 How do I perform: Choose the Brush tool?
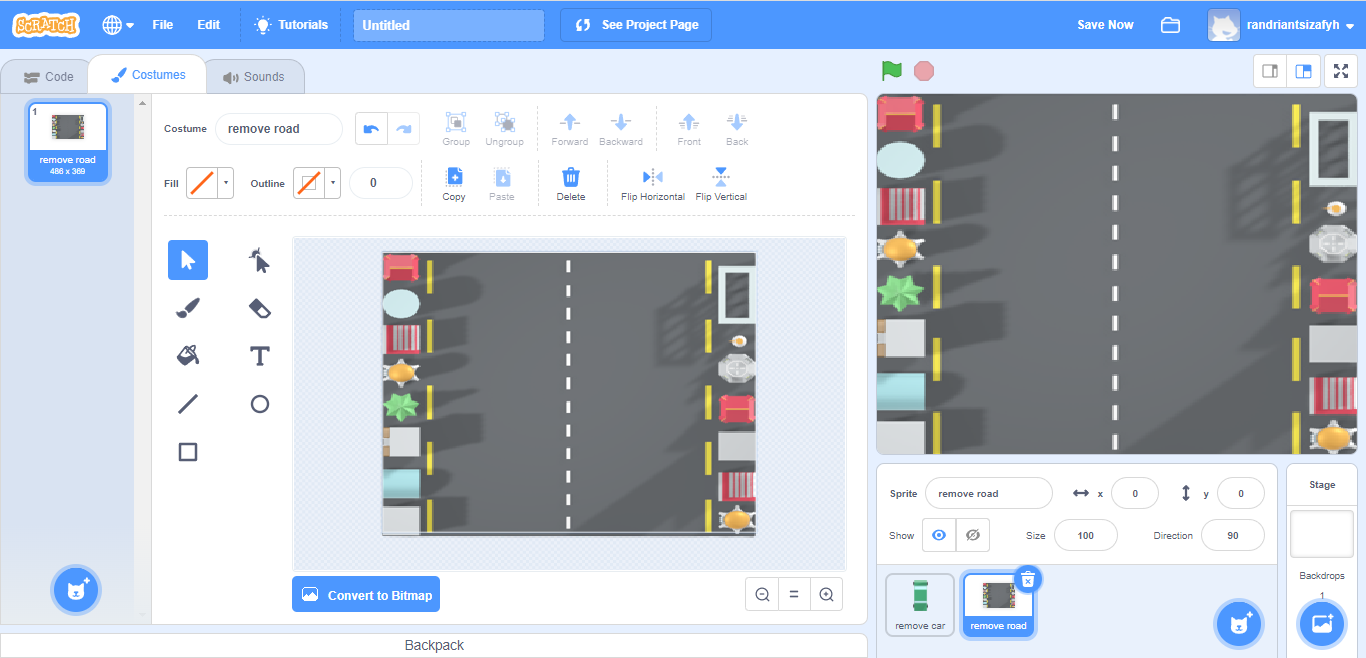click(188, 308)
